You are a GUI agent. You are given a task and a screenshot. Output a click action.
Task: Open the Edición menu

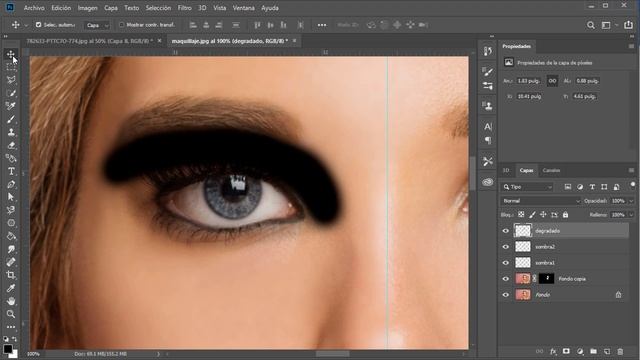[61, 8]
